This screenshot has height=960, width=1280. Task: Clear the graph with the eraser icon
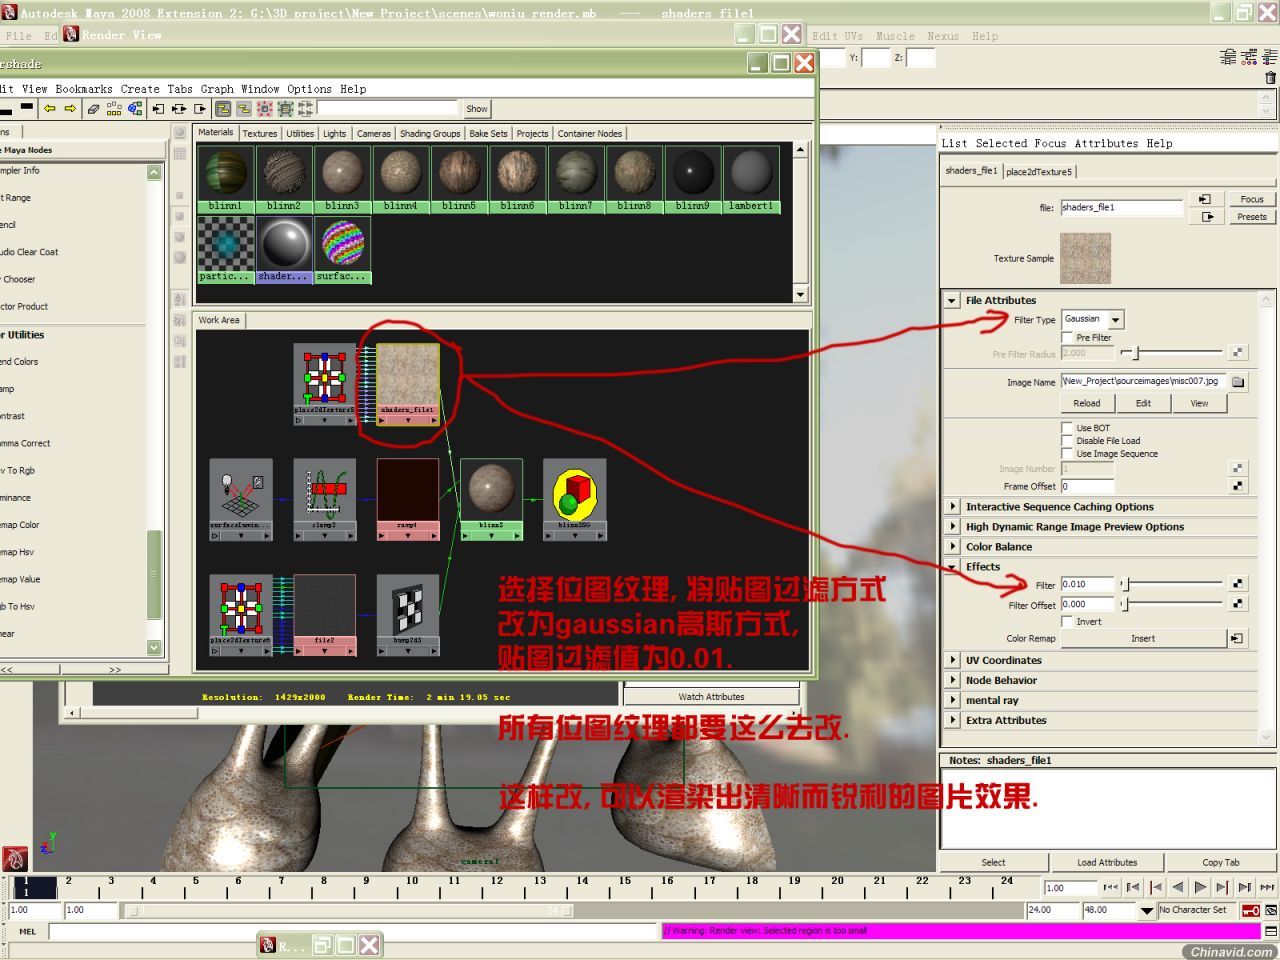93,108
